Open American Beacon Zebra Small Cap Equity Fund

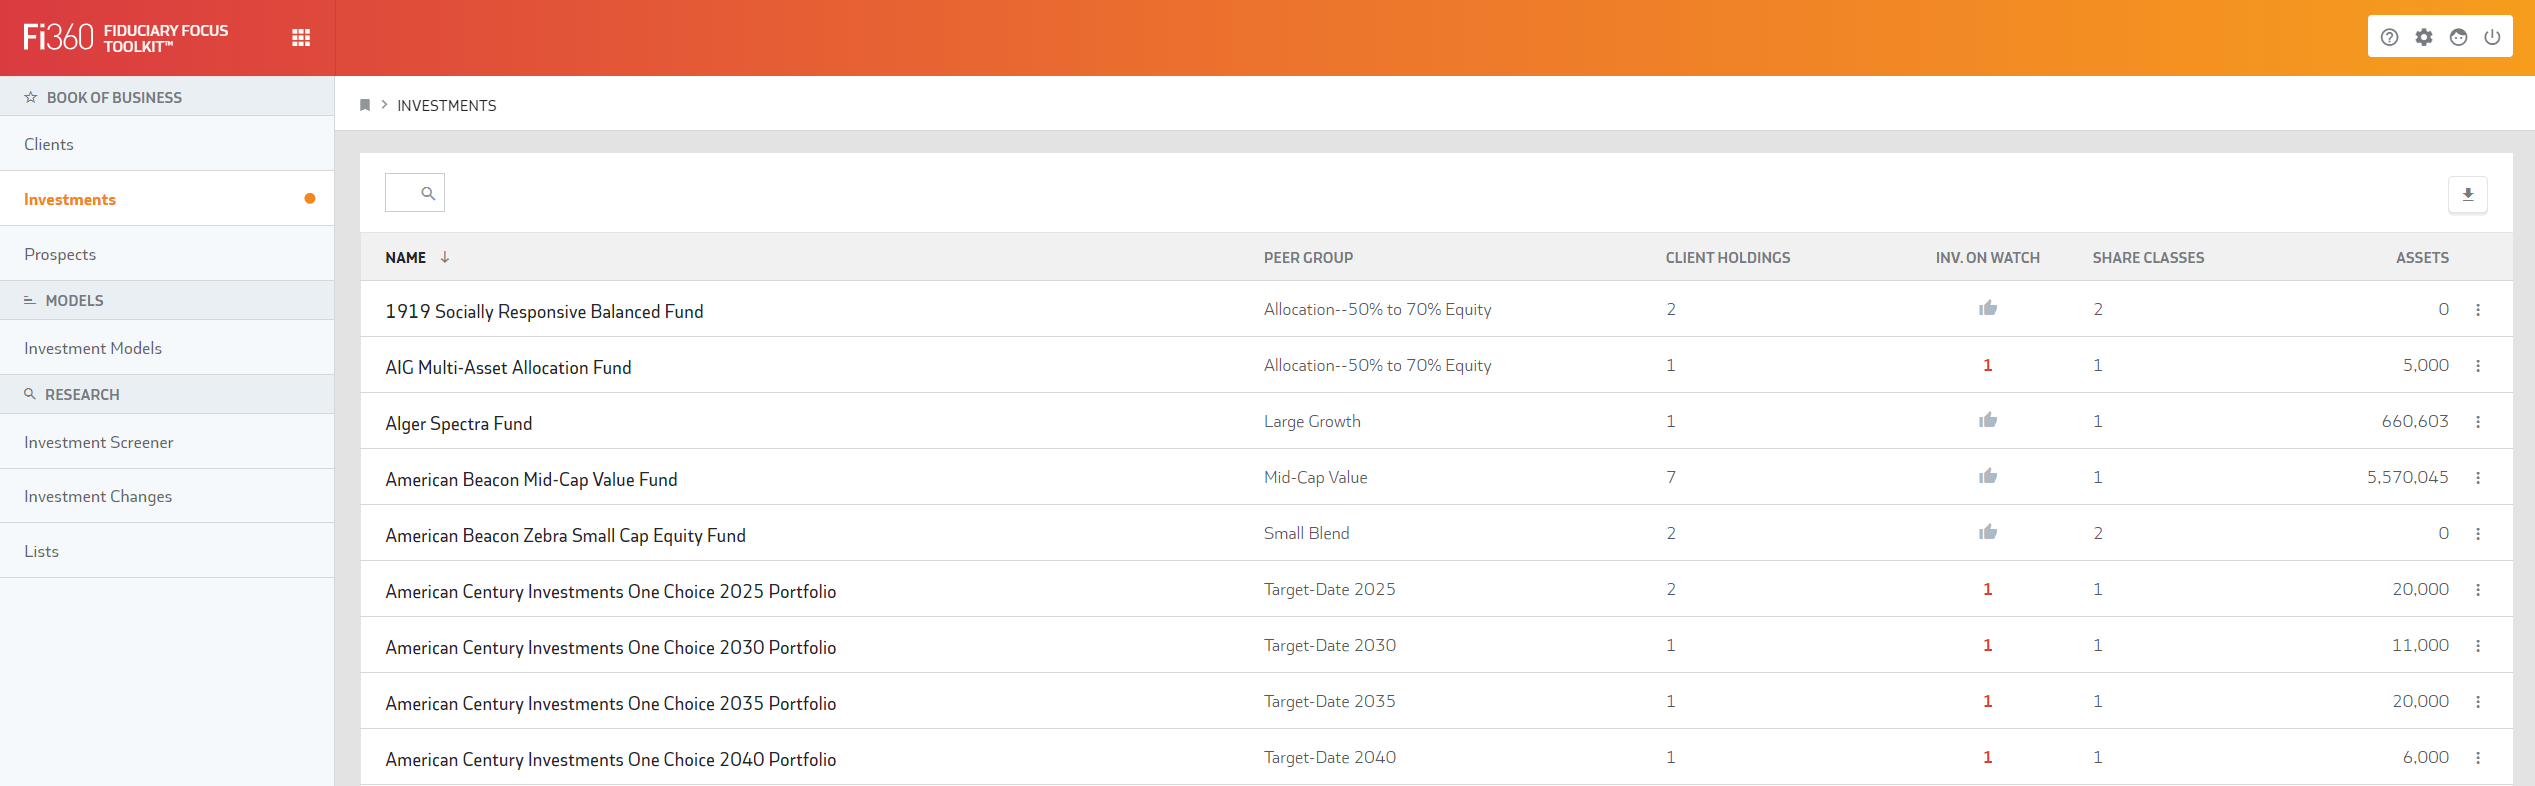click(565, 535)
